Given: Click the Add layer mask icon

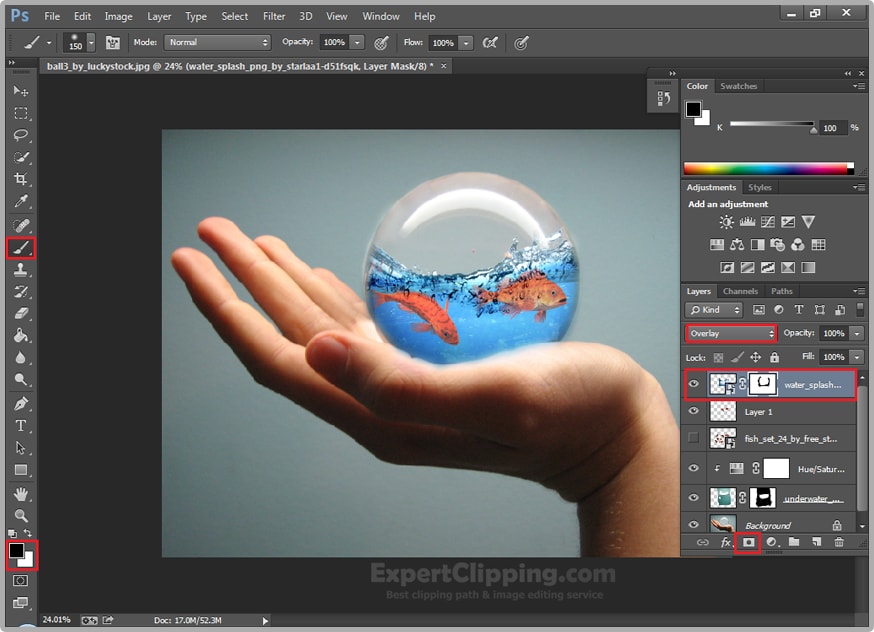Looking at the screenshot, I should [748, 542].
